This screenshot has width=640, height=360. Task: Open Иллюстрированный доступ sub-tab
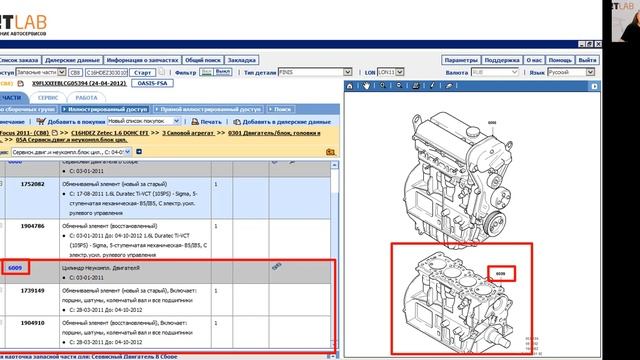pyautogui.click(x=105, y=109)
